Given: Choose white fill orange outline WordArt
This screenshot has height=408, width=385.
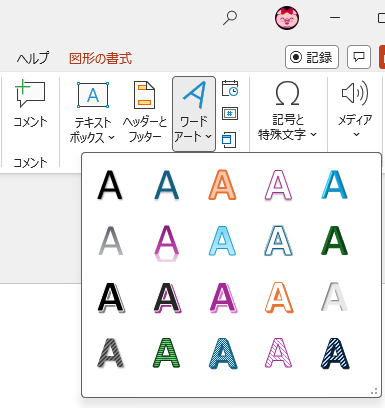Looking at the screenshot, I should (279, 297).
